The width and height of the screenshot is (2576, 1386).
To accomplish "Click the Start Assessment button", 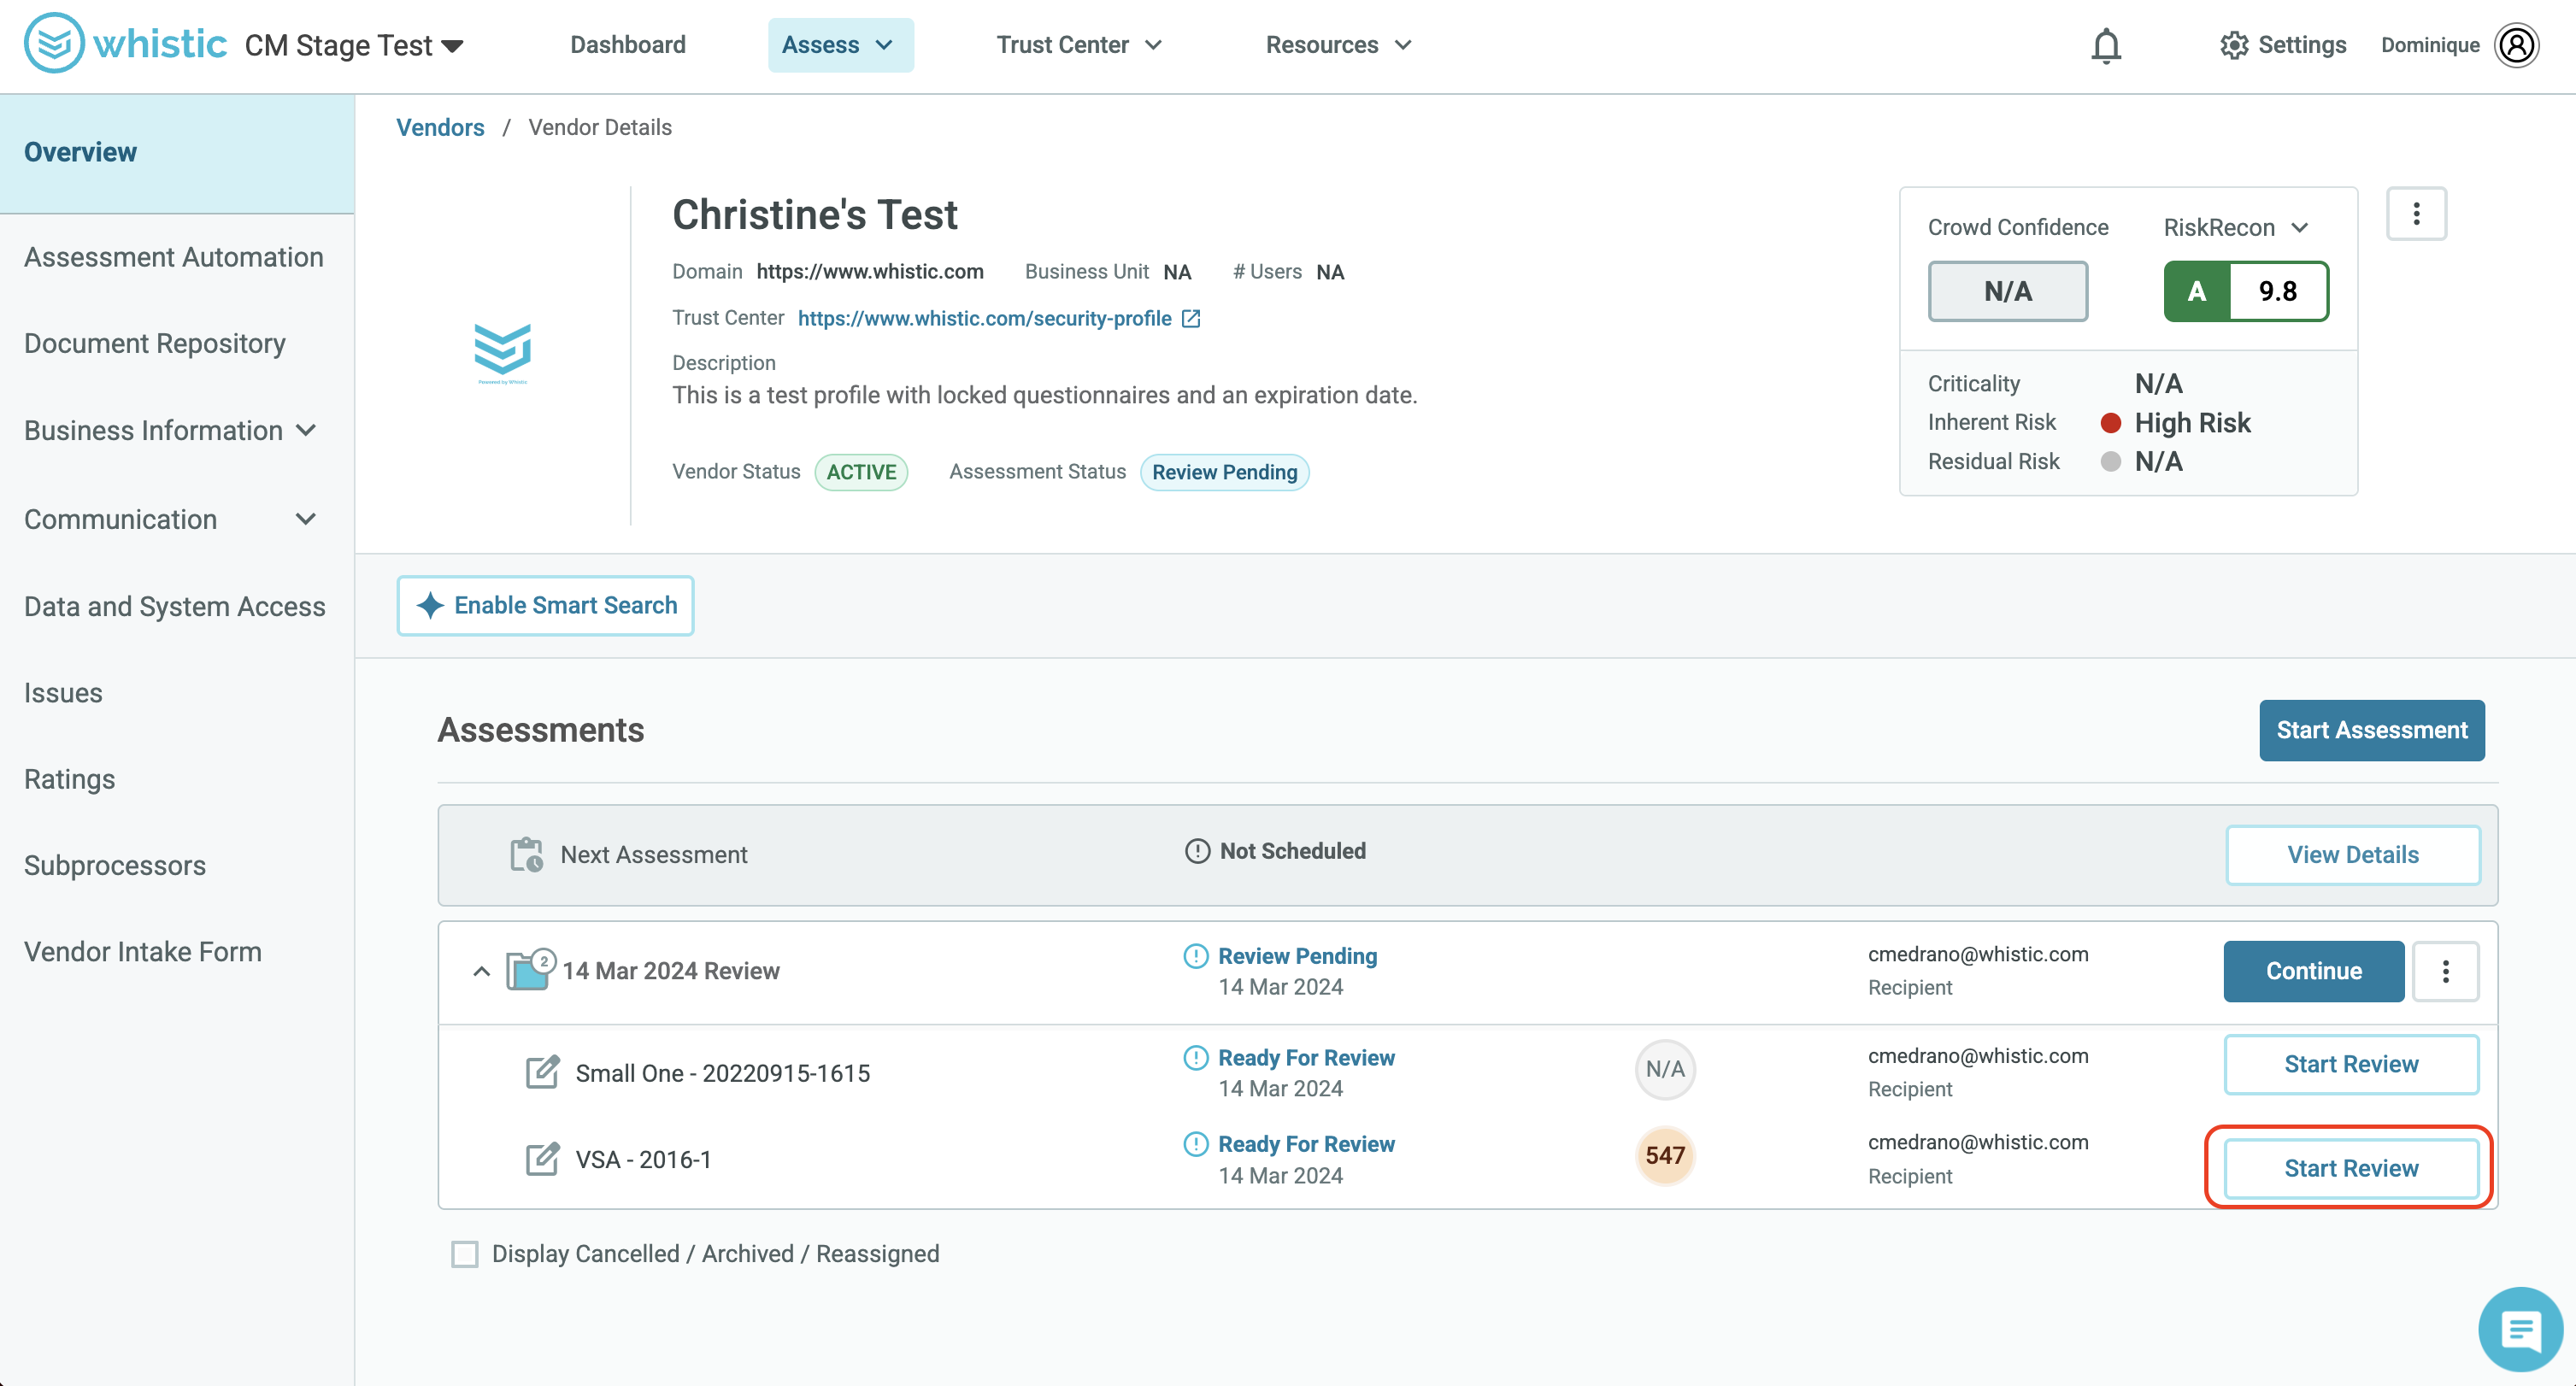I will click(2371, 730).
